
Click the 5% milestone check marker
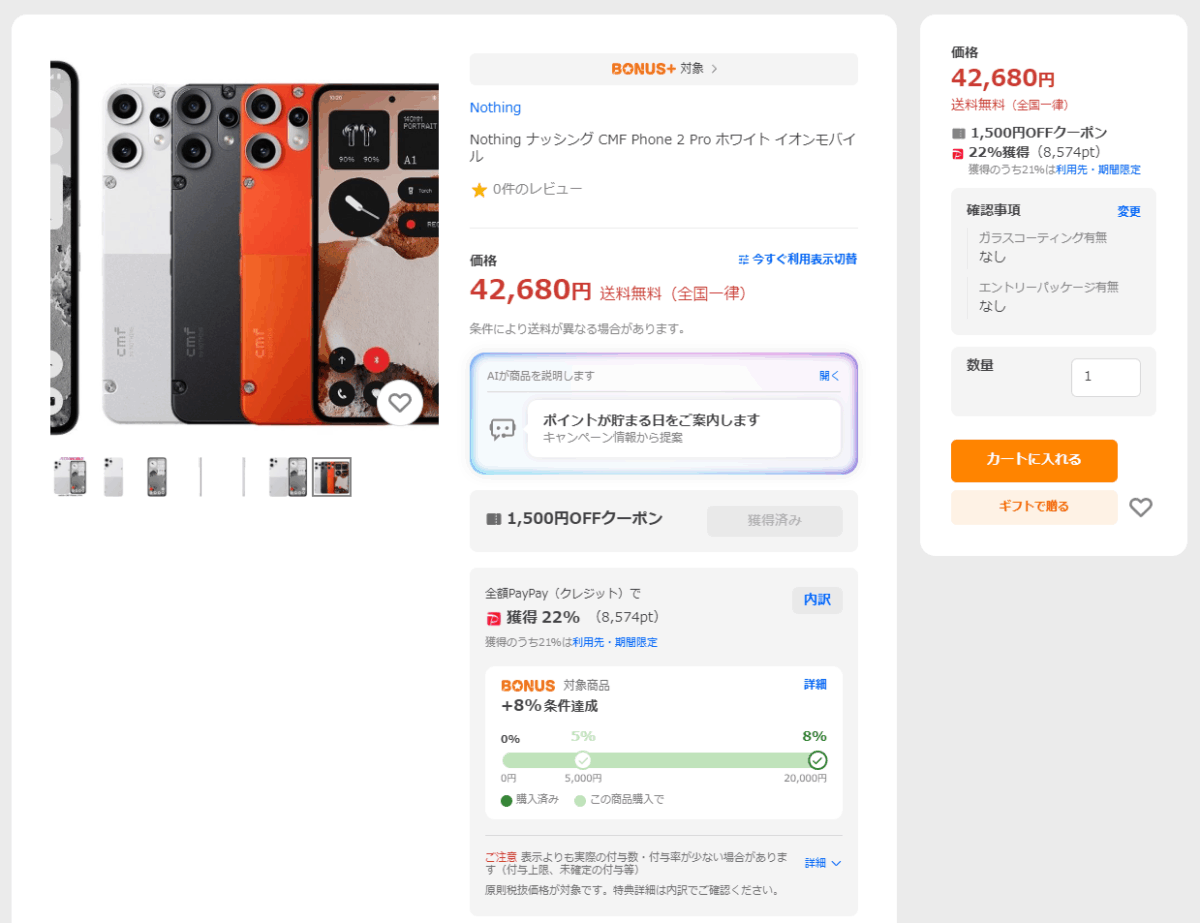pos(583,760)
